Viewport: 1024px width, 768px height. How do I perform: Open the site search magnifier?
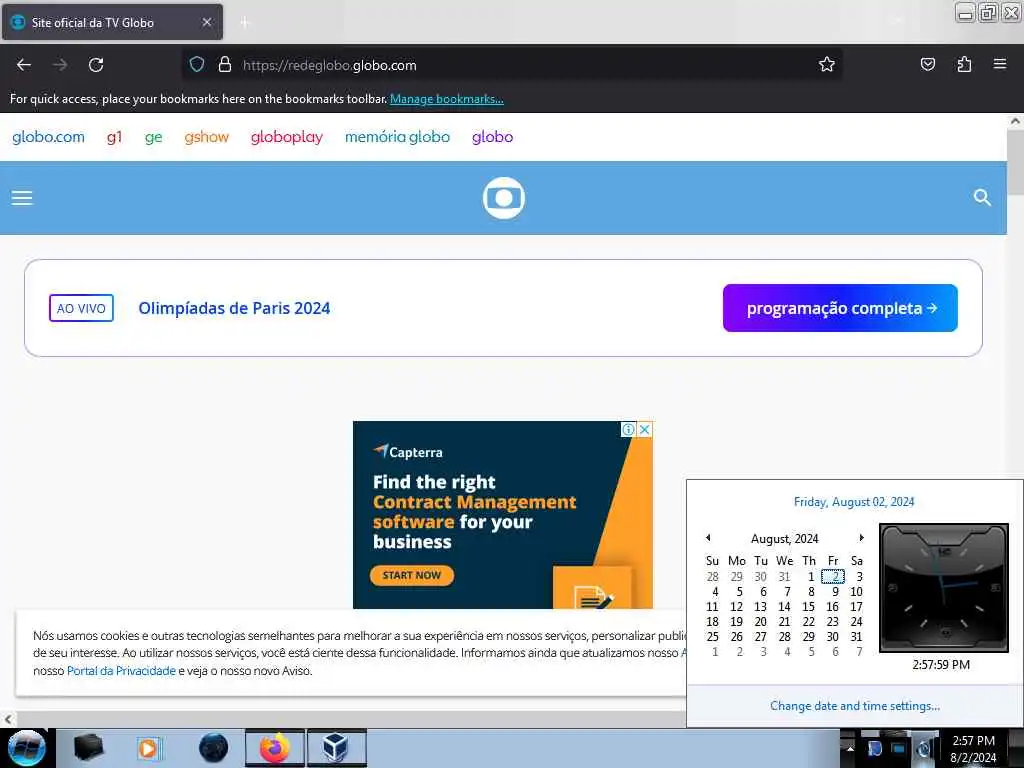(x=982, y=197)
